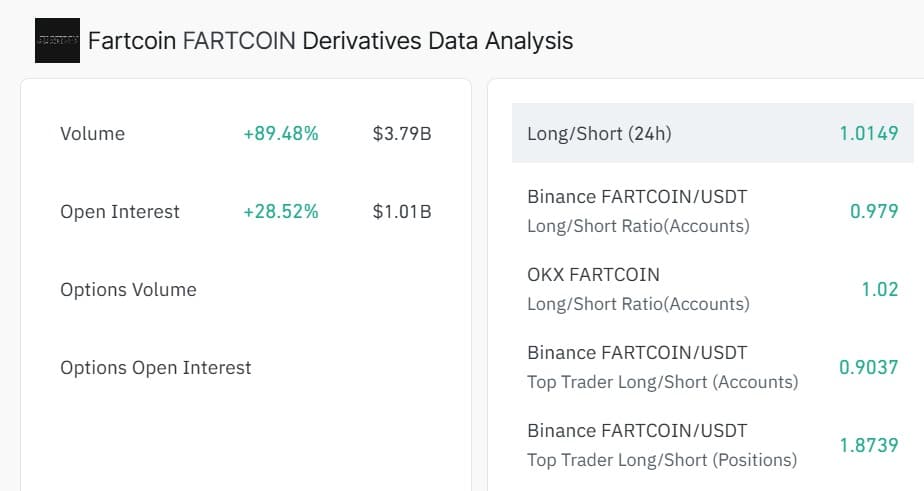Select the Volume label

tap(92, 133)
